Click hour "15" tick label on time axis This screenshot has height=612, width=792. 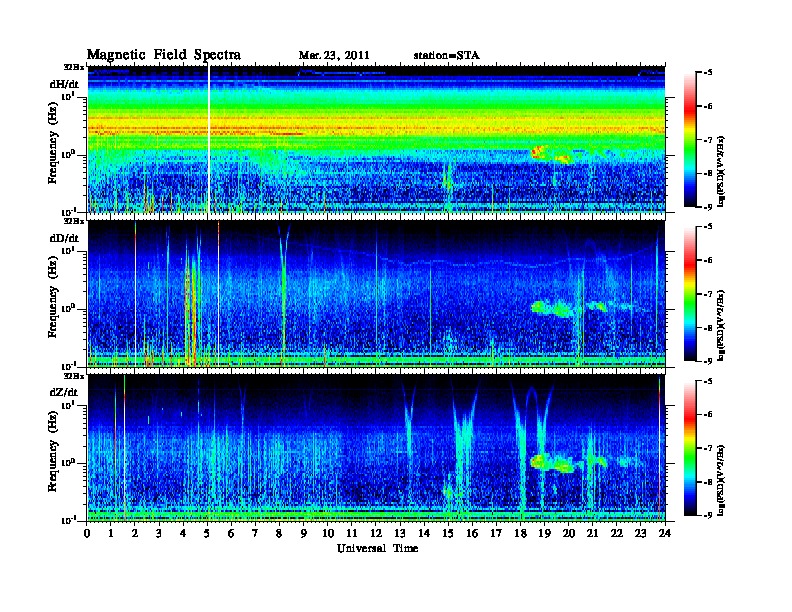point(448,533)
